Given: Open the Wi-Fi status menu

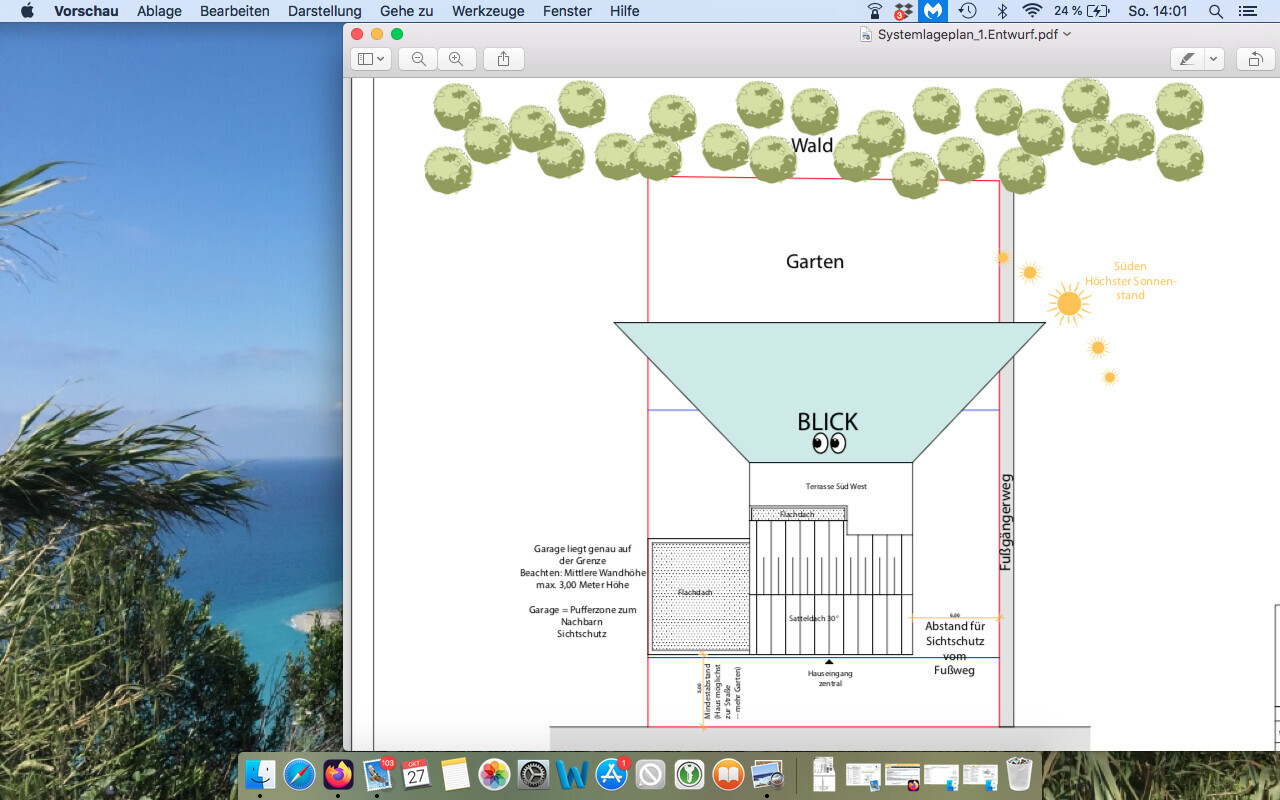Looking at the screenshot, I should 1032,11.
